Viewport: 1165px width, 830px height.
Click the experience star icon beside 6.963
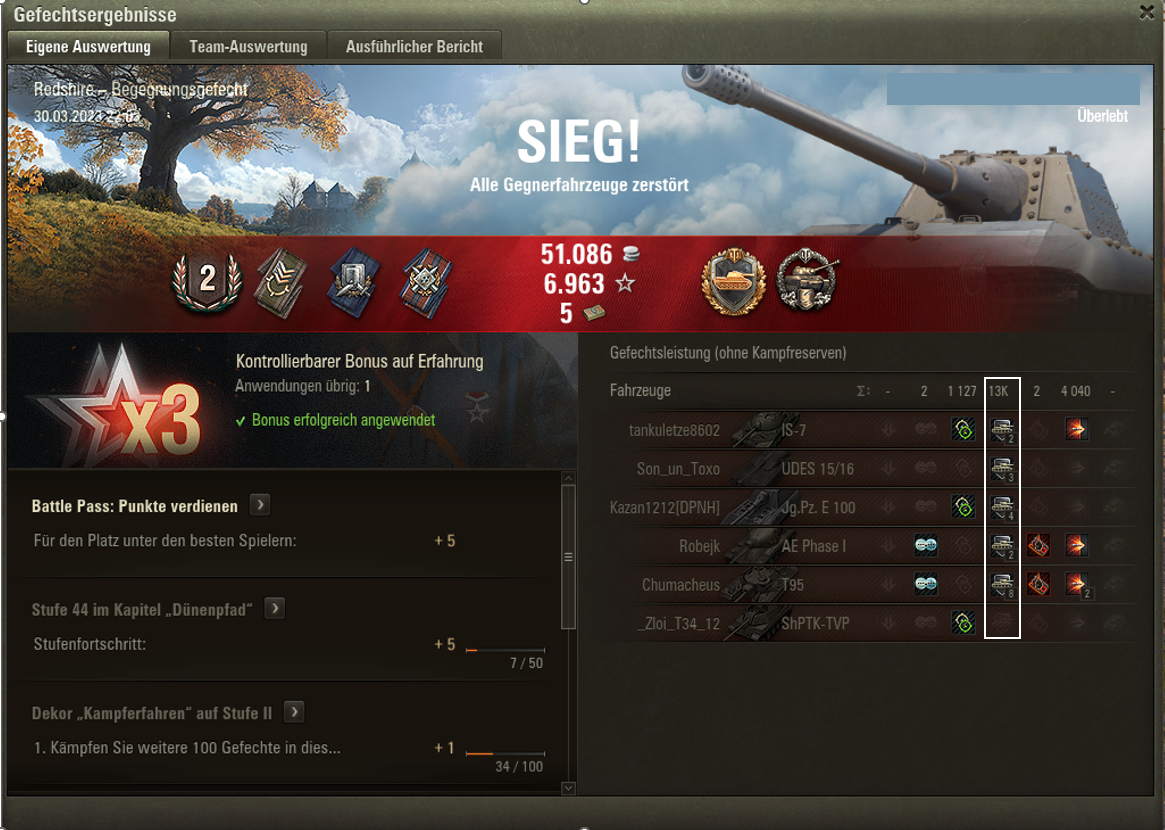pos(626,283)
